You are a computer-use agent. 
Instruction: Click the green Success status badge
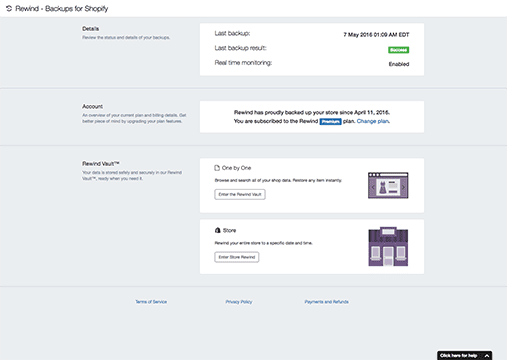[398, 50]
